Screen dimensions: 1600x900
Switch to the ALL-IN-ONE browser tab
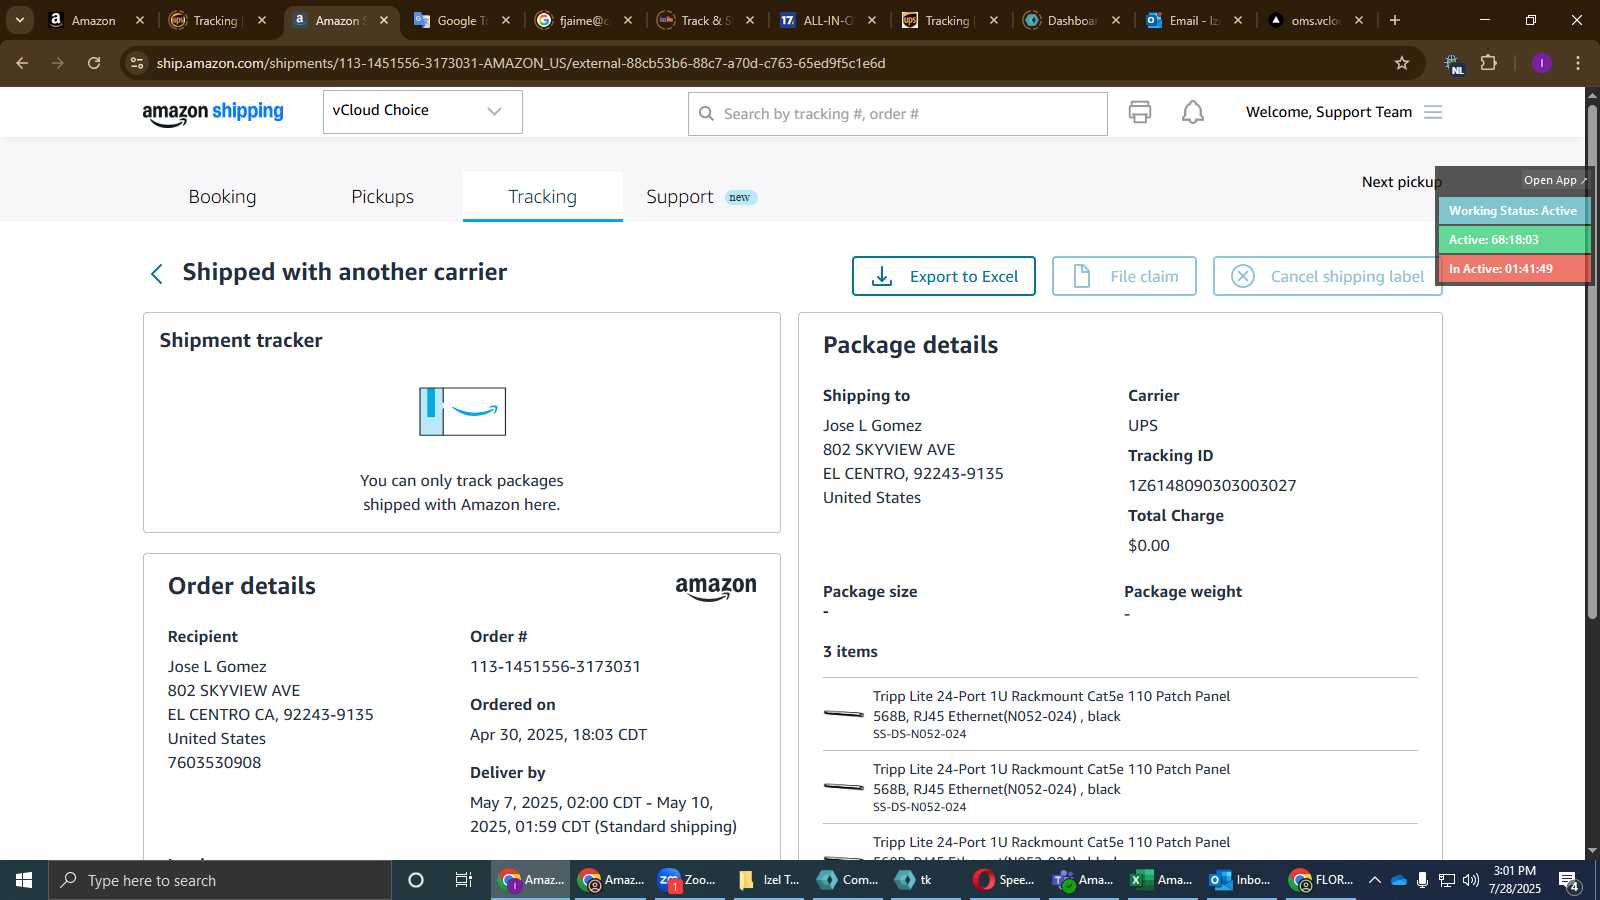(x=828, y=20)
